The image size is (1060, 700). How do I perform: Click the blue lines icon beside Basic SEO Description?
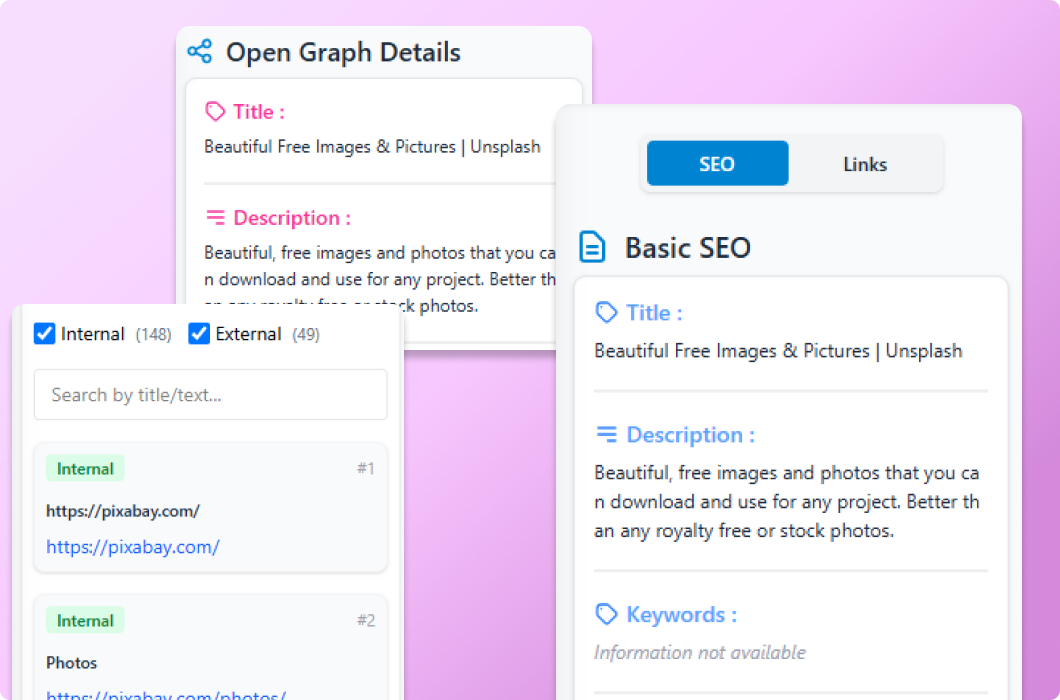point(606,434)
